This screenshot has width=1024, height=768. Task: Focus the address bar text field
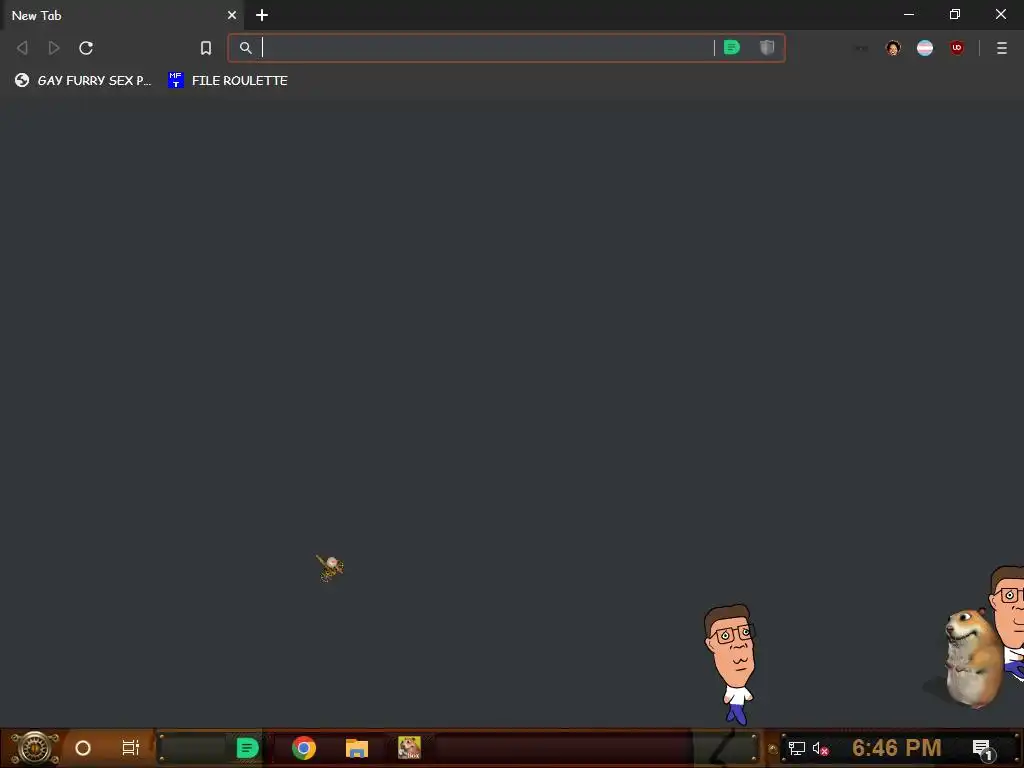[x=487, y=48]
